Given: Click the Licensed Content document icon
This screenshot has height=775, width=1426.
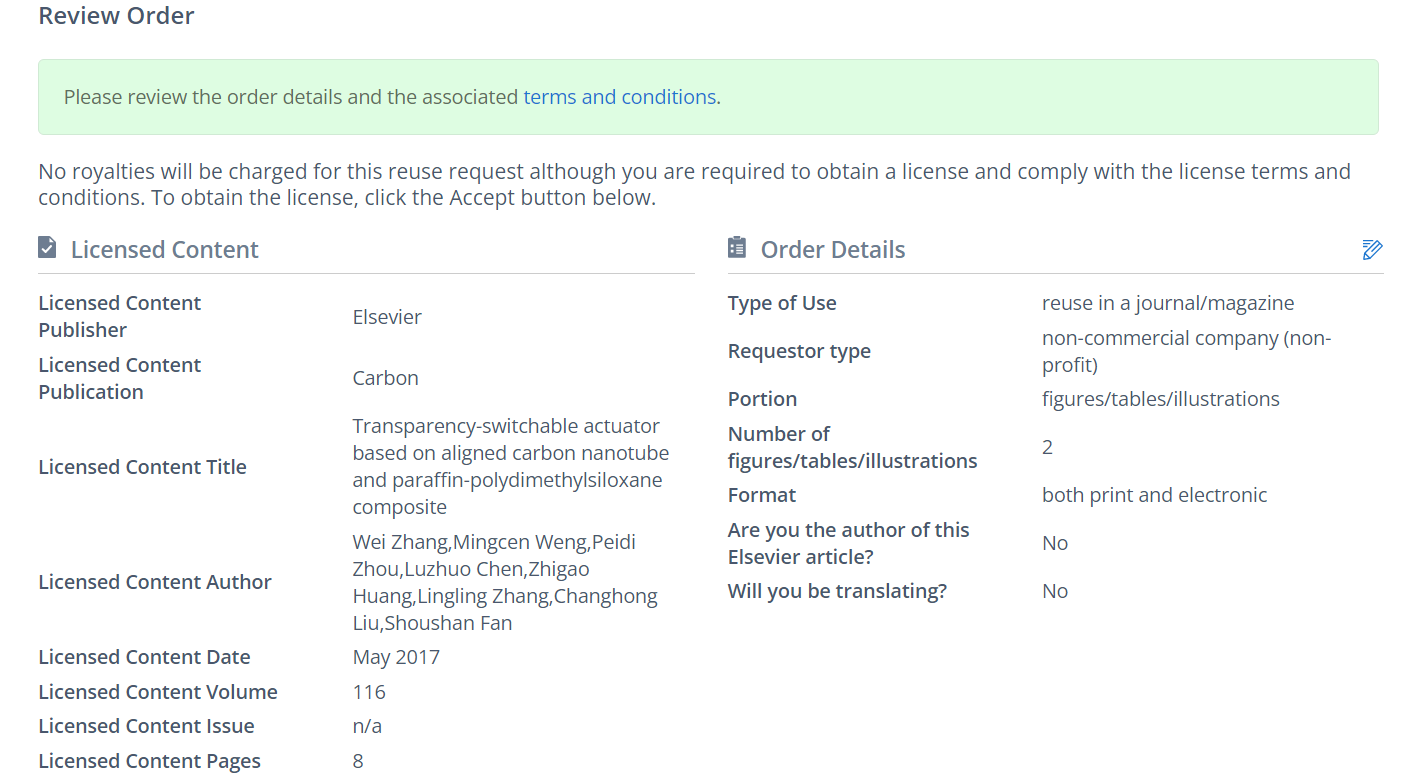Looking at the screenshot, I should 47,247.
